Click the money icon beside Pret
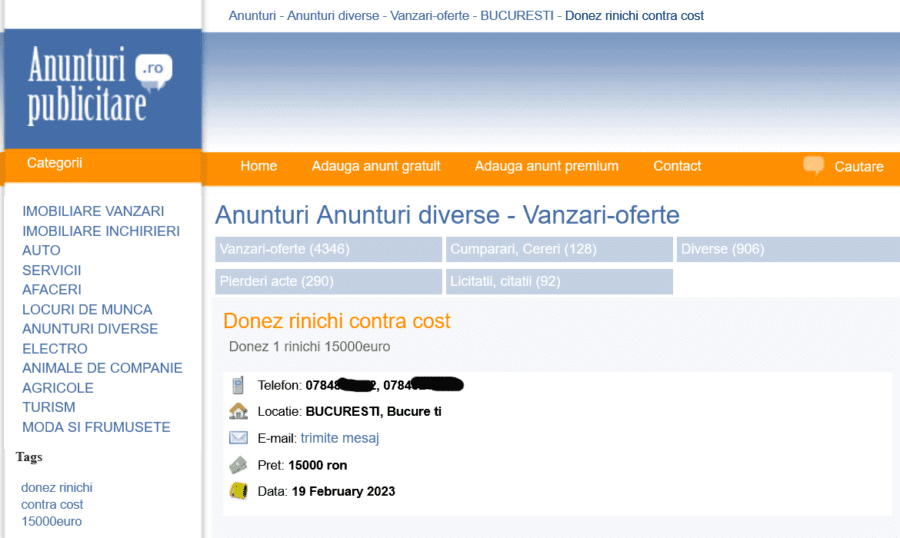 (238, 465)
